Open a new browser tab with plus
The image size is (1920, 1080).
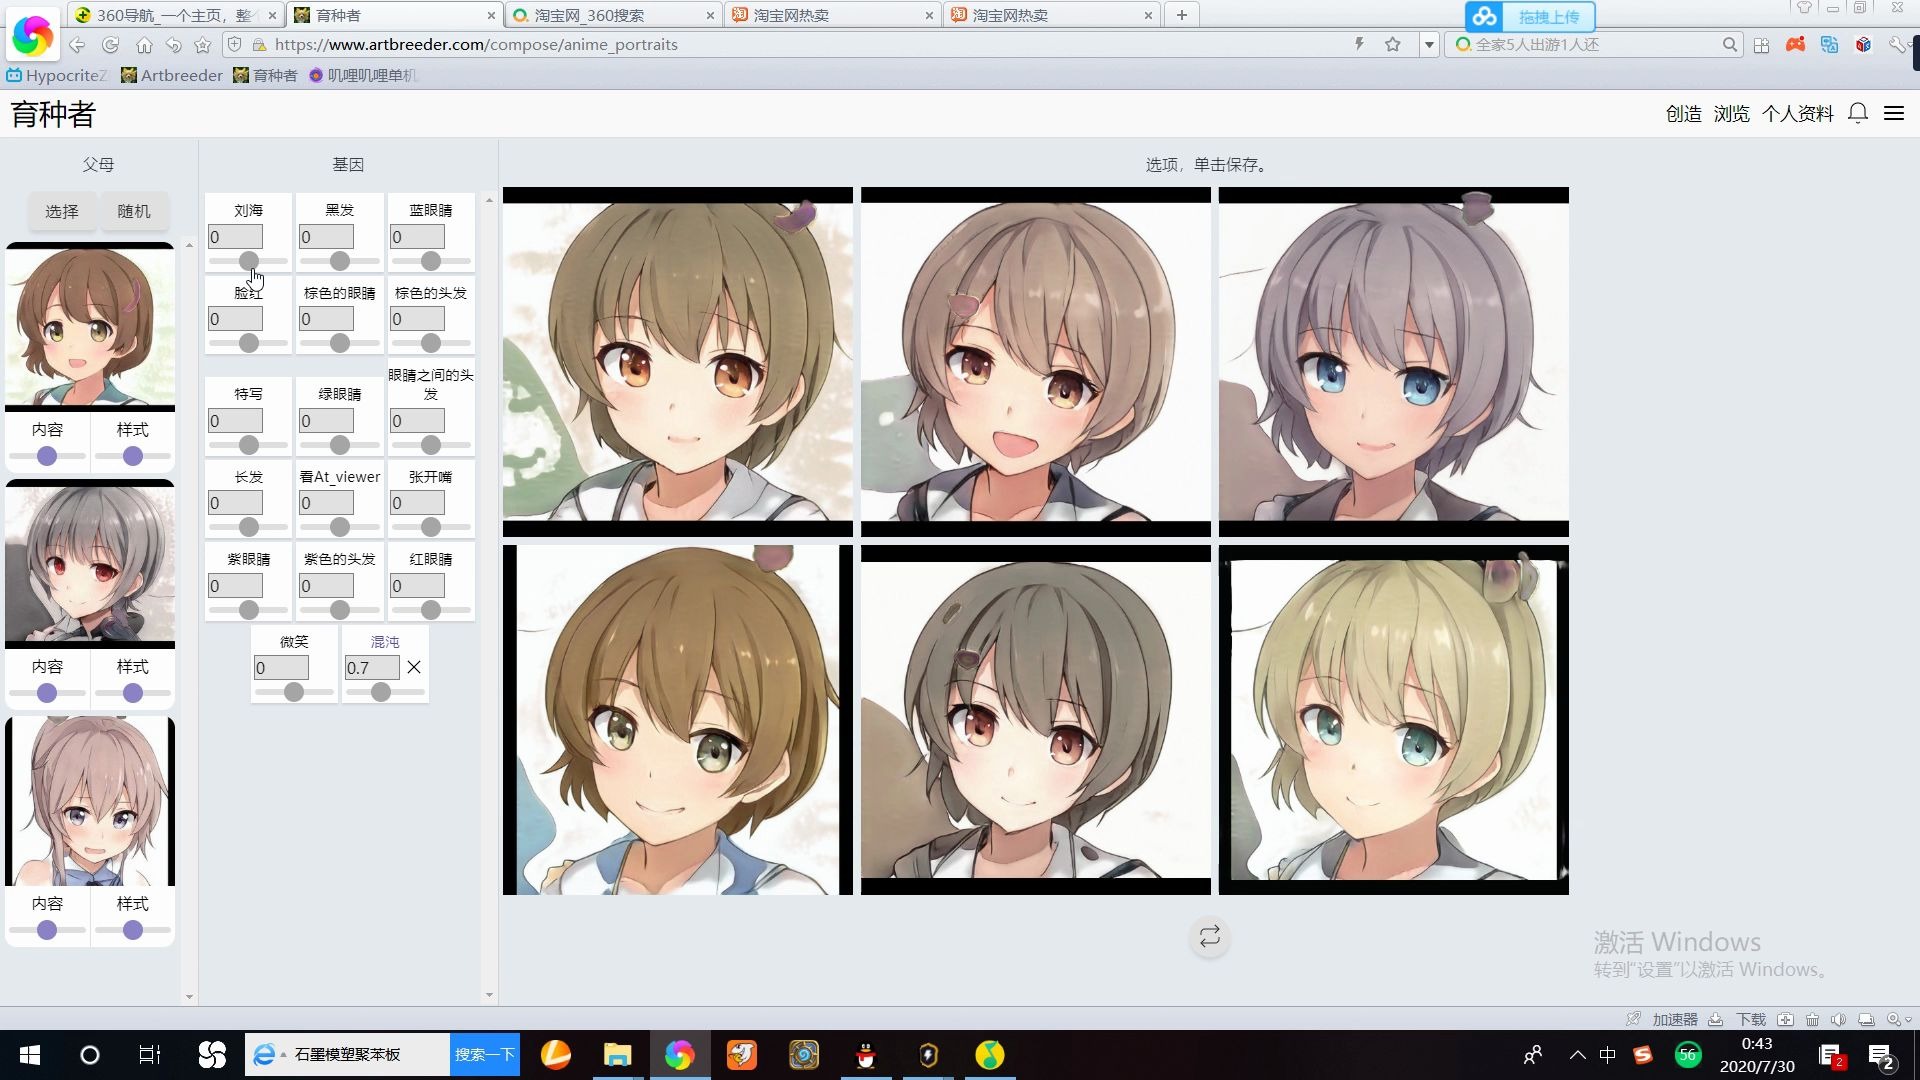coord(1182,15)
